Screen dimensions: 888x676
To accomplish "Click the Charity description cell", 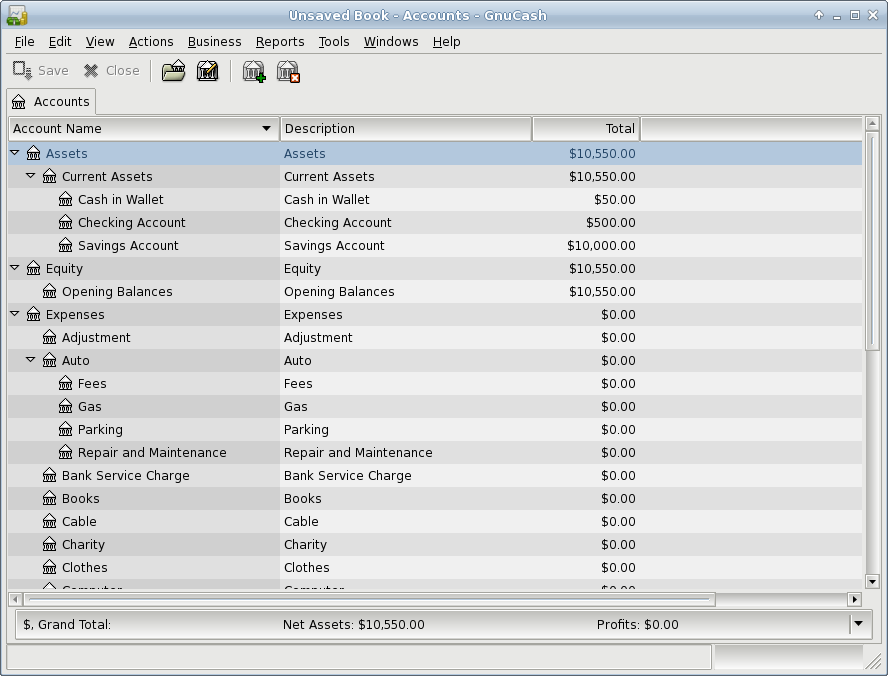I will coord(406,545).
